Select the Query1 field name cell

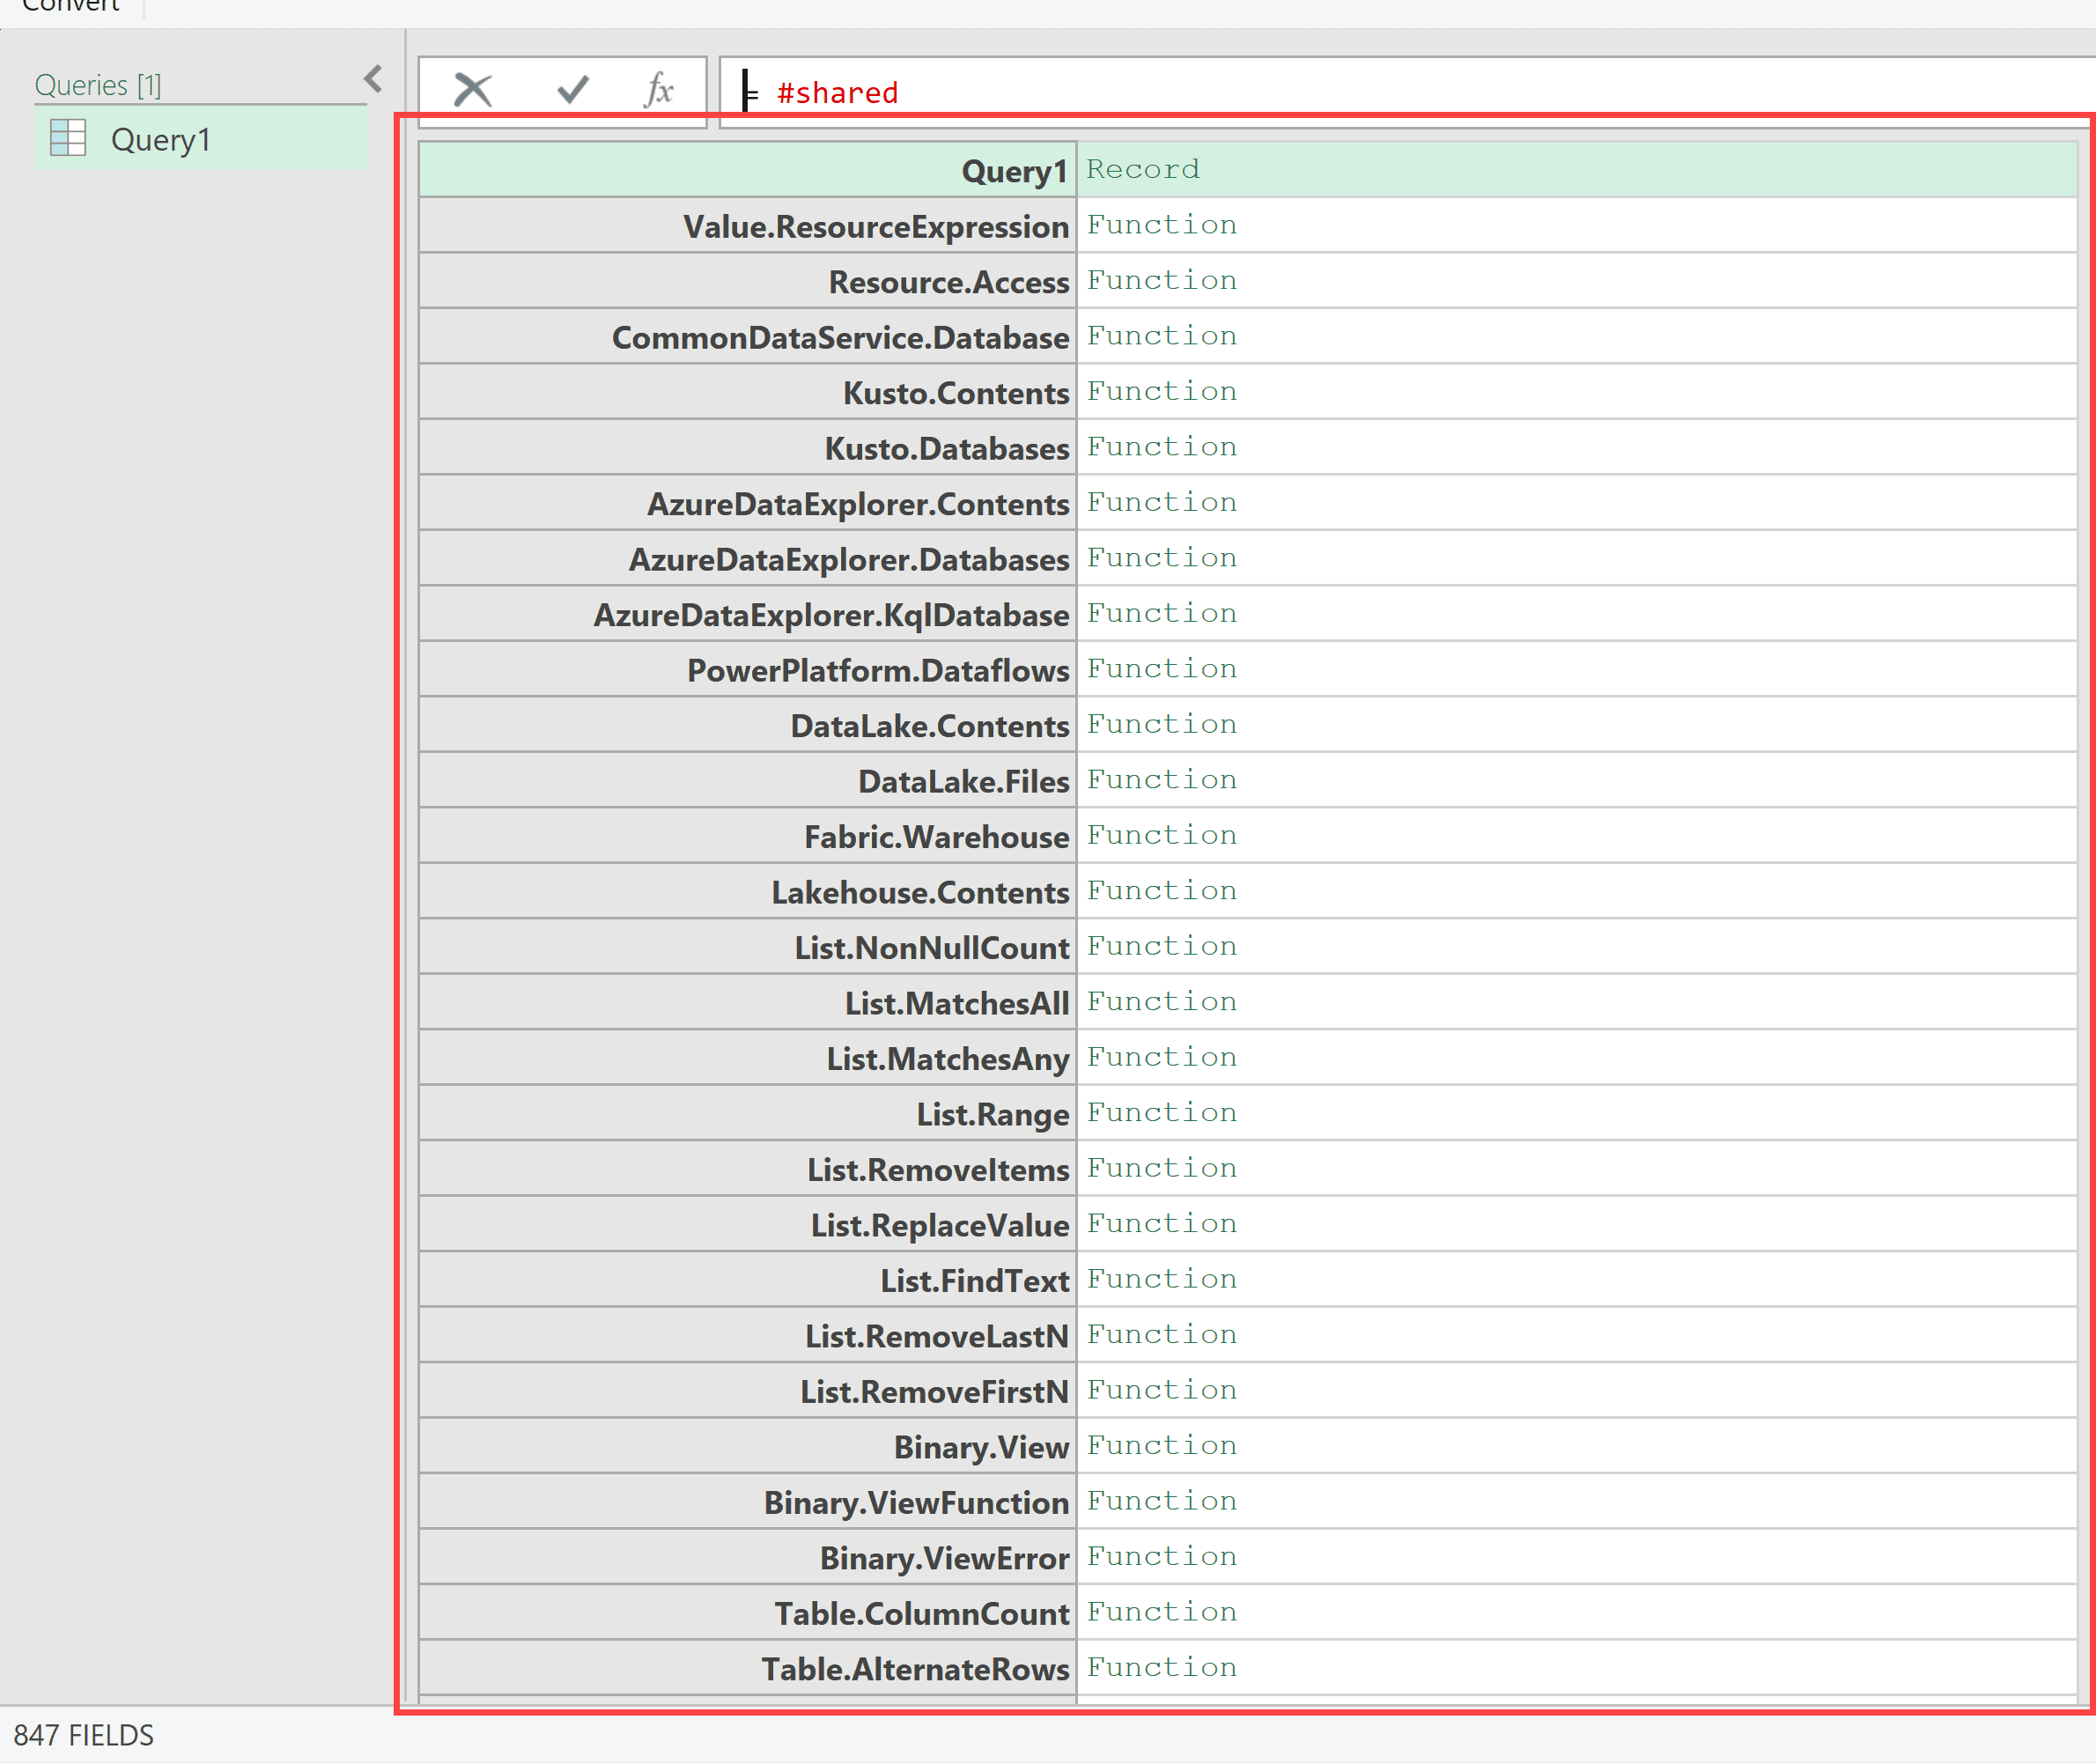747,170
